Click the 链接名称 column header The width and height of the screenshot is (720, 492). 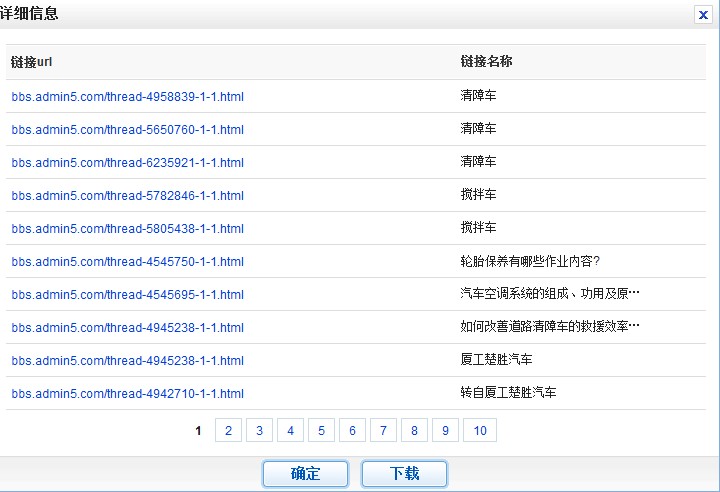(487, 62)
